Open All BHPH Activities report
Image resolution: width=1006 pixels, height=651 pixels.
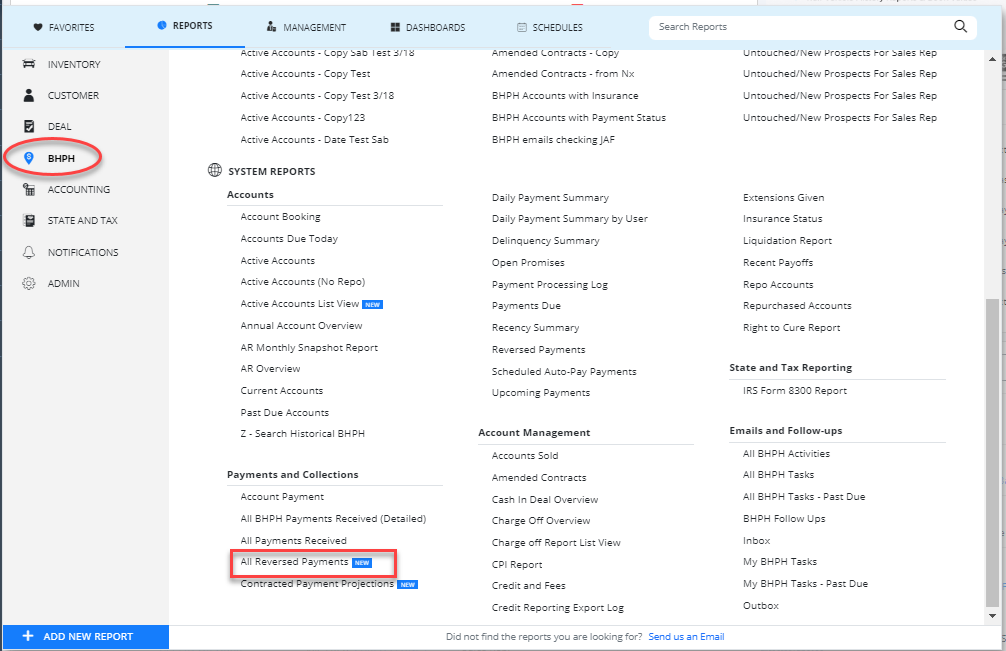click(x=787, y=453)
